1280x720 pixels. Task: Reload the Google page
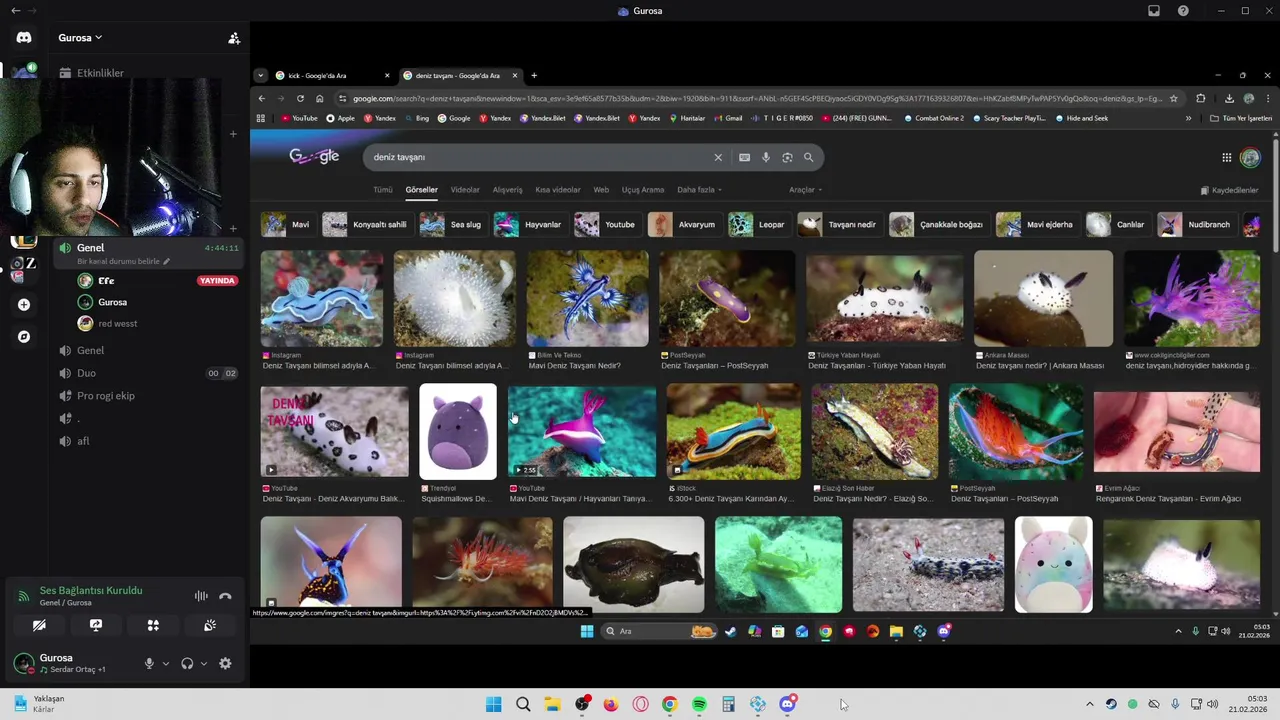(x=300, y=99)
